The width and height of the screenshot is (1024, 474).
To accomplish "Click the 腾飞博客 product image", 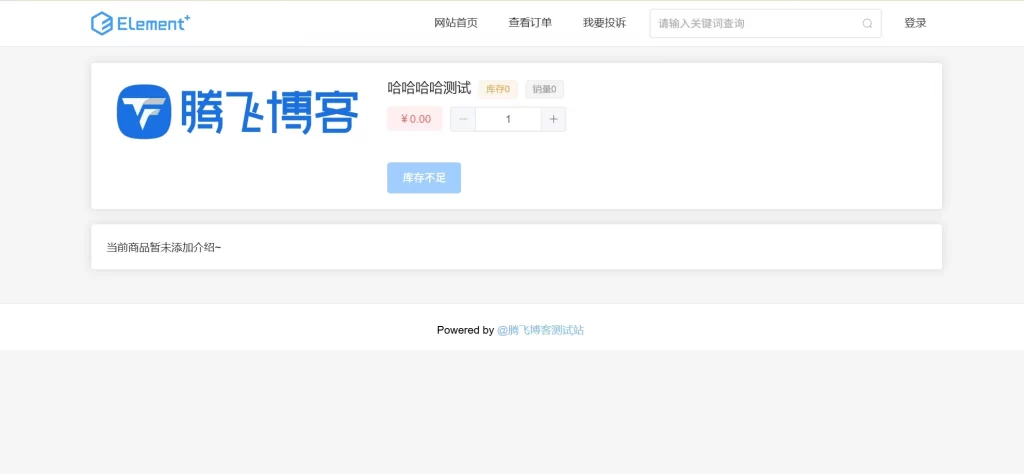I will tap(238, 111).
